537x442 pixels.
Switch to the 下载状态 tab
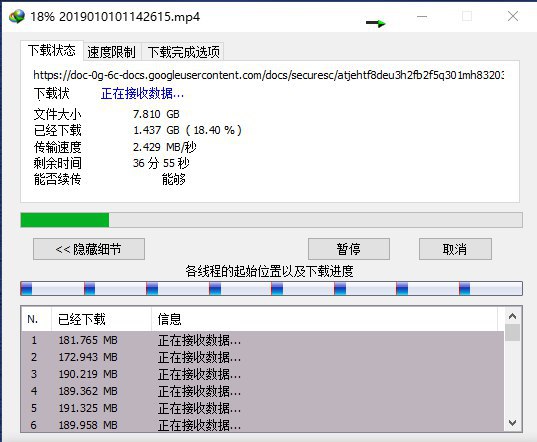[x=52, y=51]
